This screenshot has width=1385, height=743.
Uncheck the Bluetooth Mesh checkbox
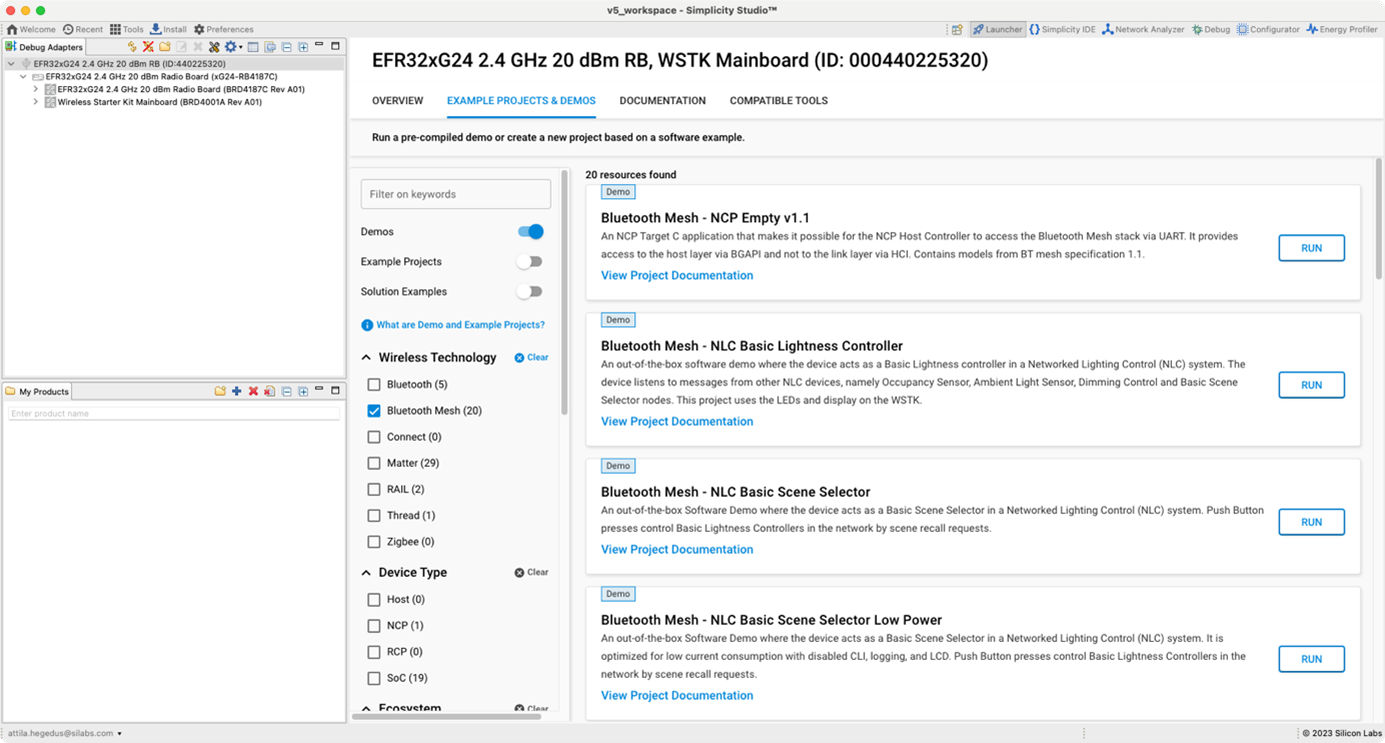pos(374,411)
